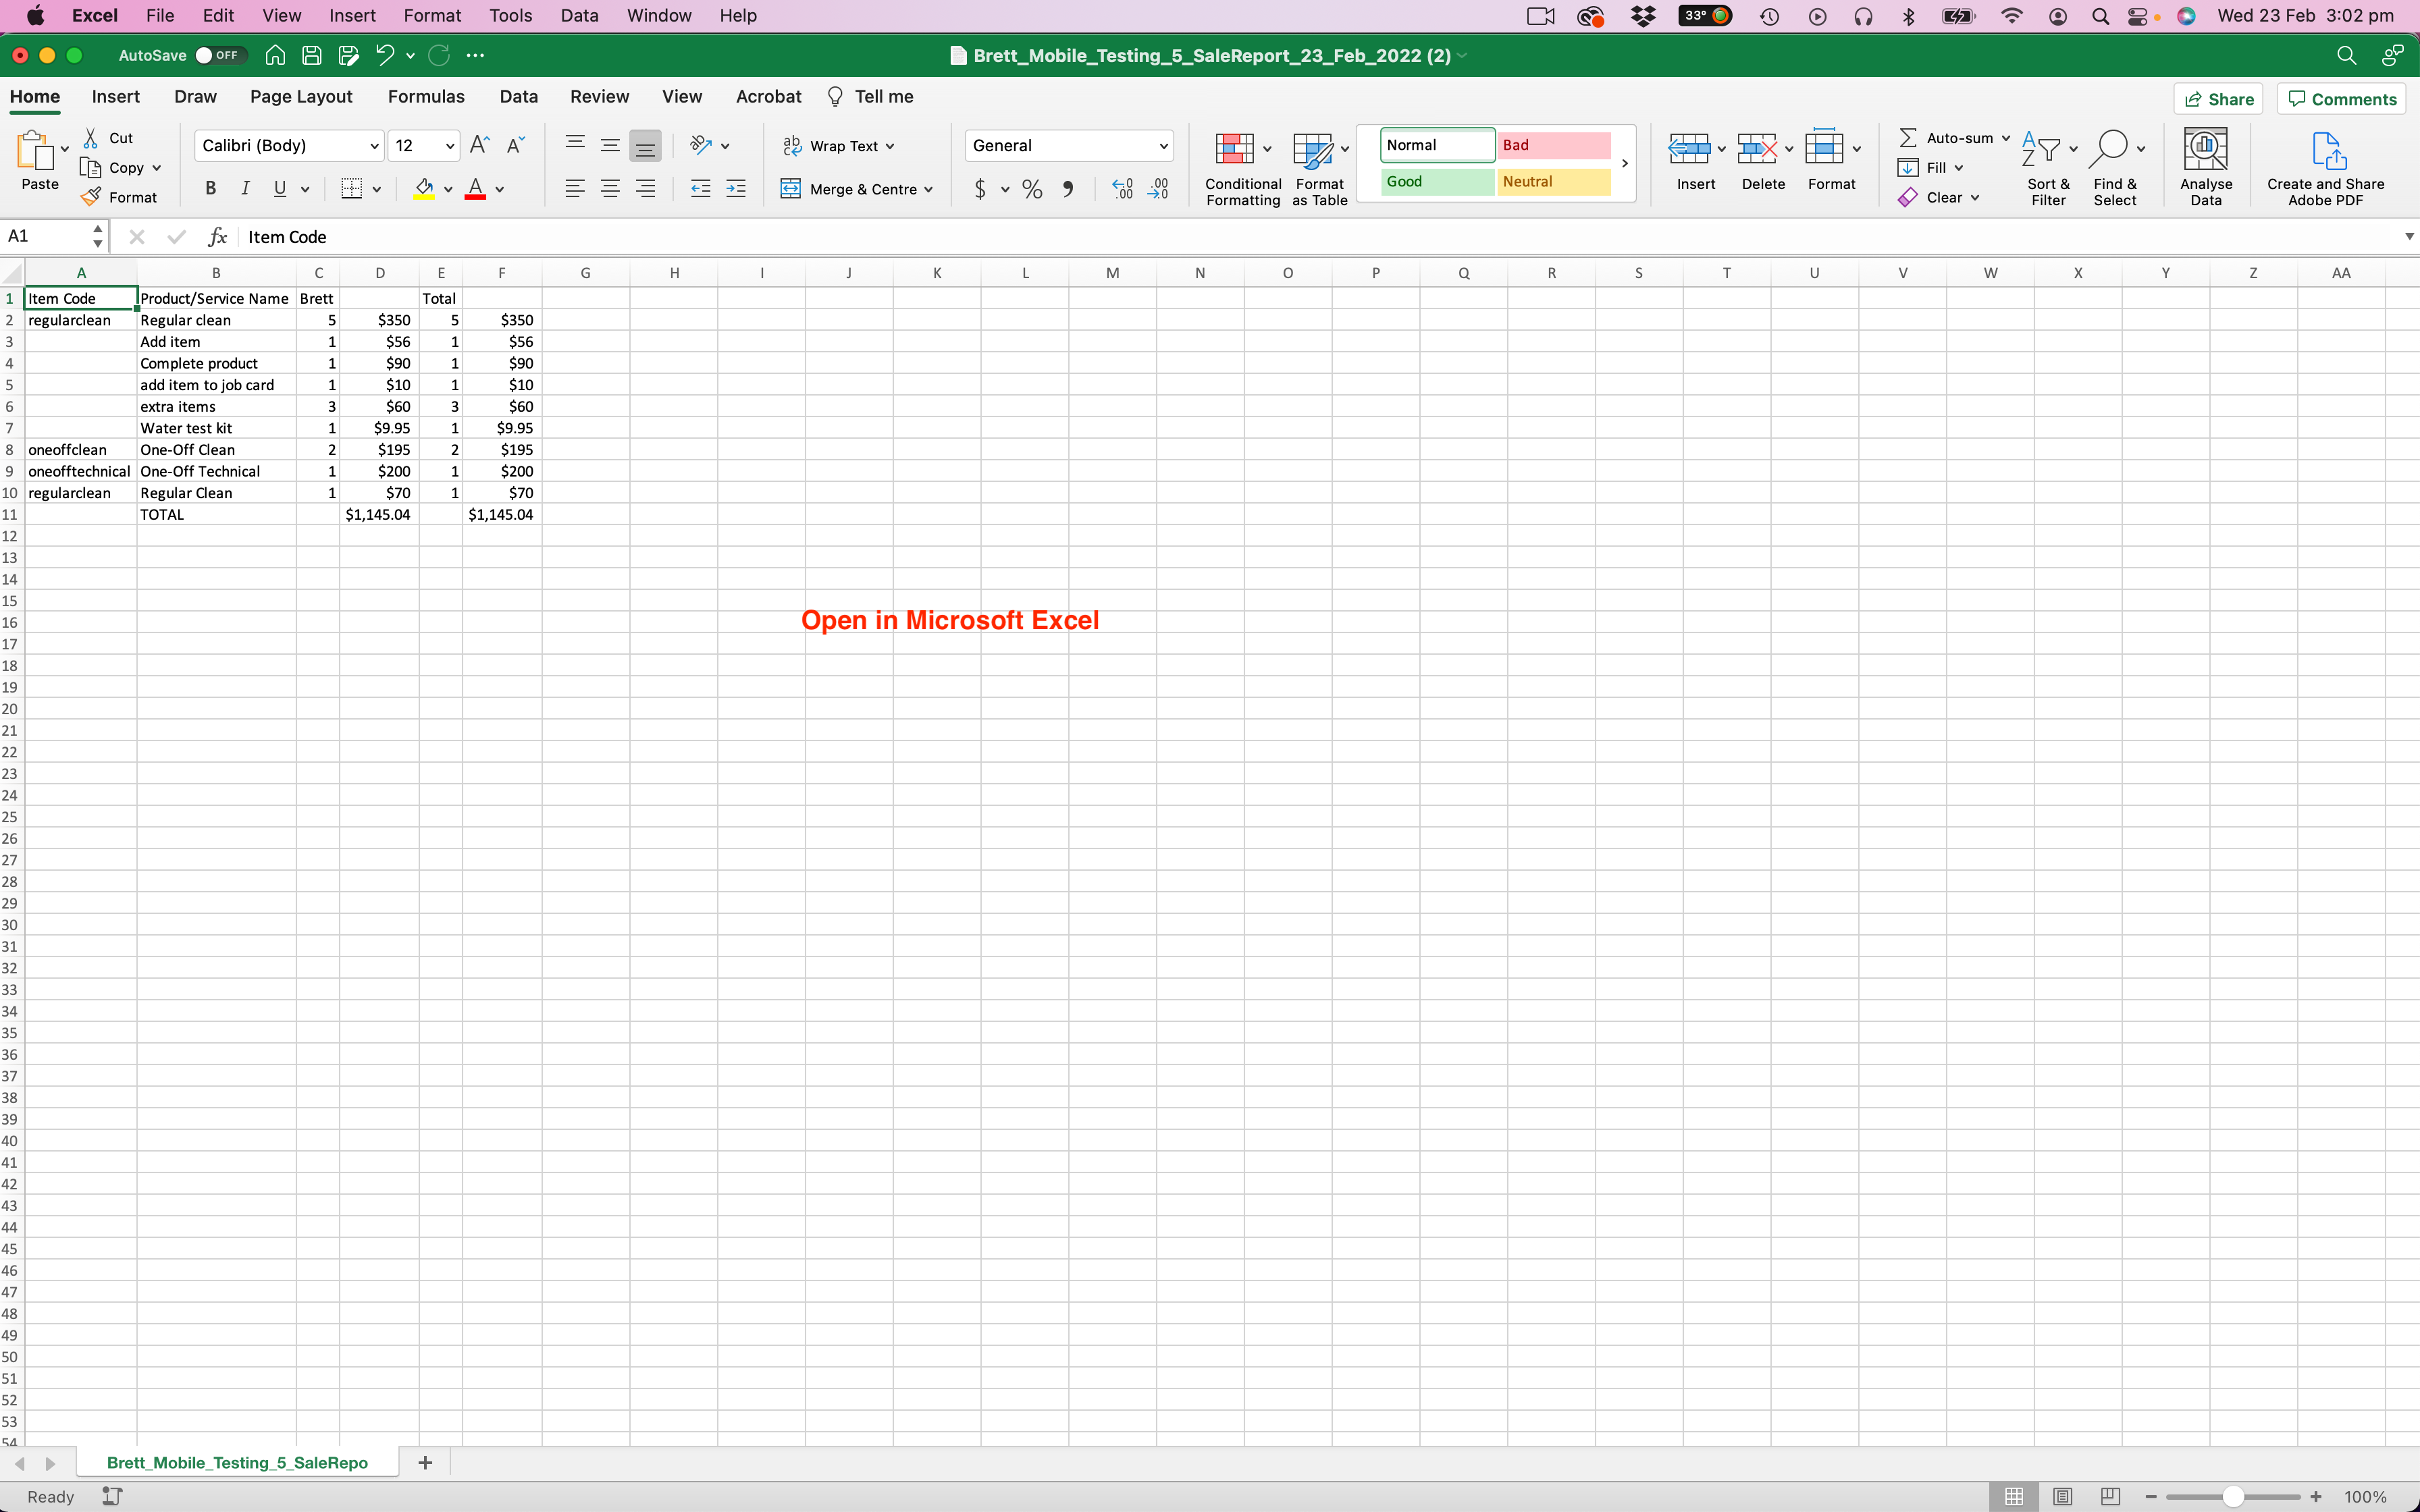The width and height of the screenshot is (2420, 1512).
Task: Expand Merge & Centre options
Action: point(928,189)
